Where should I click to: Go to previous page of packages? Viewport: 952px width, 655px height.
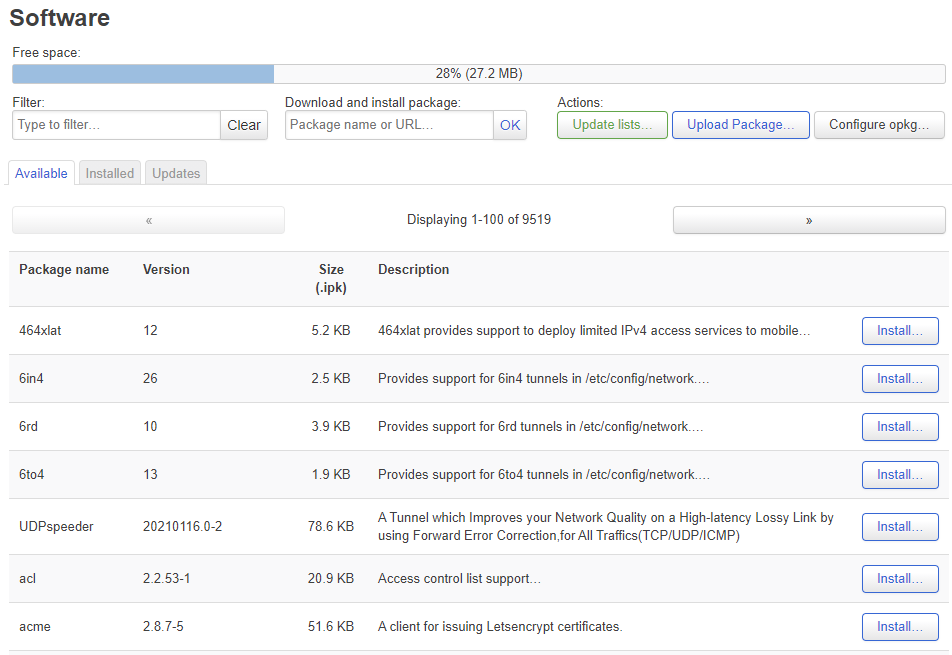pyautogui.click(x=148, y=220)
